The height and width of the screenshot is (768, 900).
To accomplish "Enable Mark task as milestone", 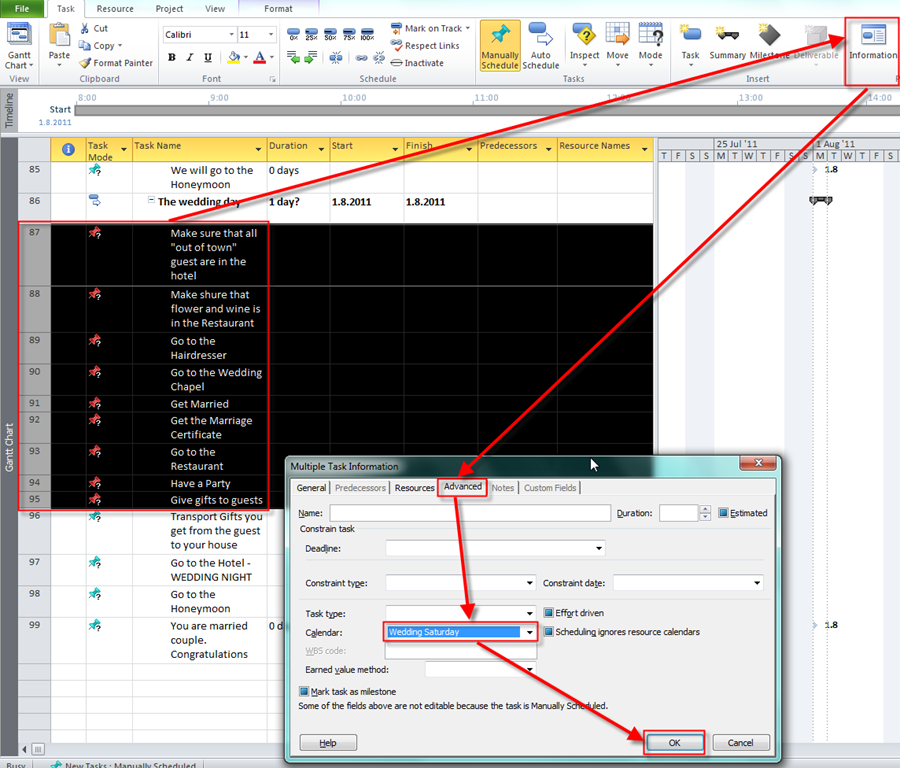I will click(x=304, y=691).
